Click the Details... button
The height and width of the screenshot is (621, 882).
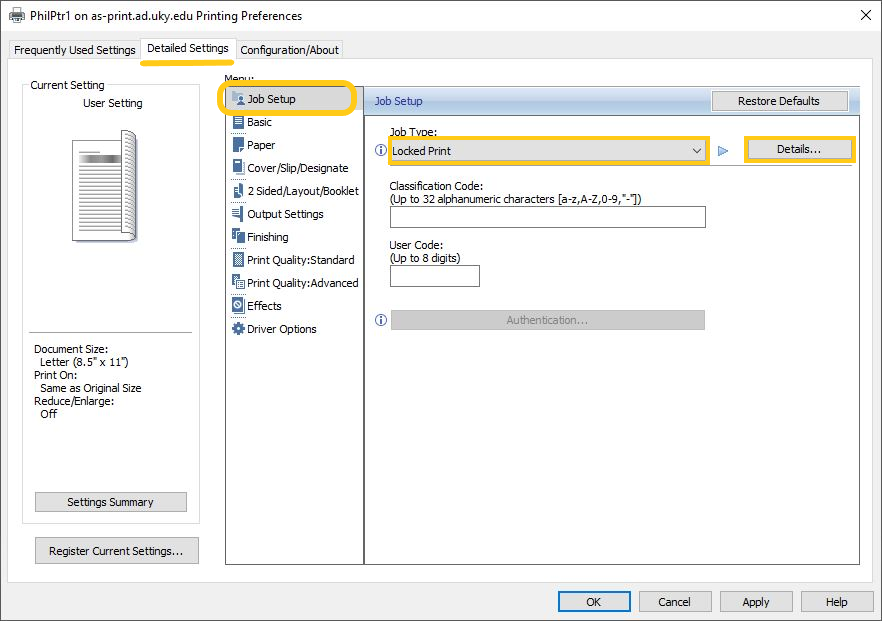coord(799,150)
